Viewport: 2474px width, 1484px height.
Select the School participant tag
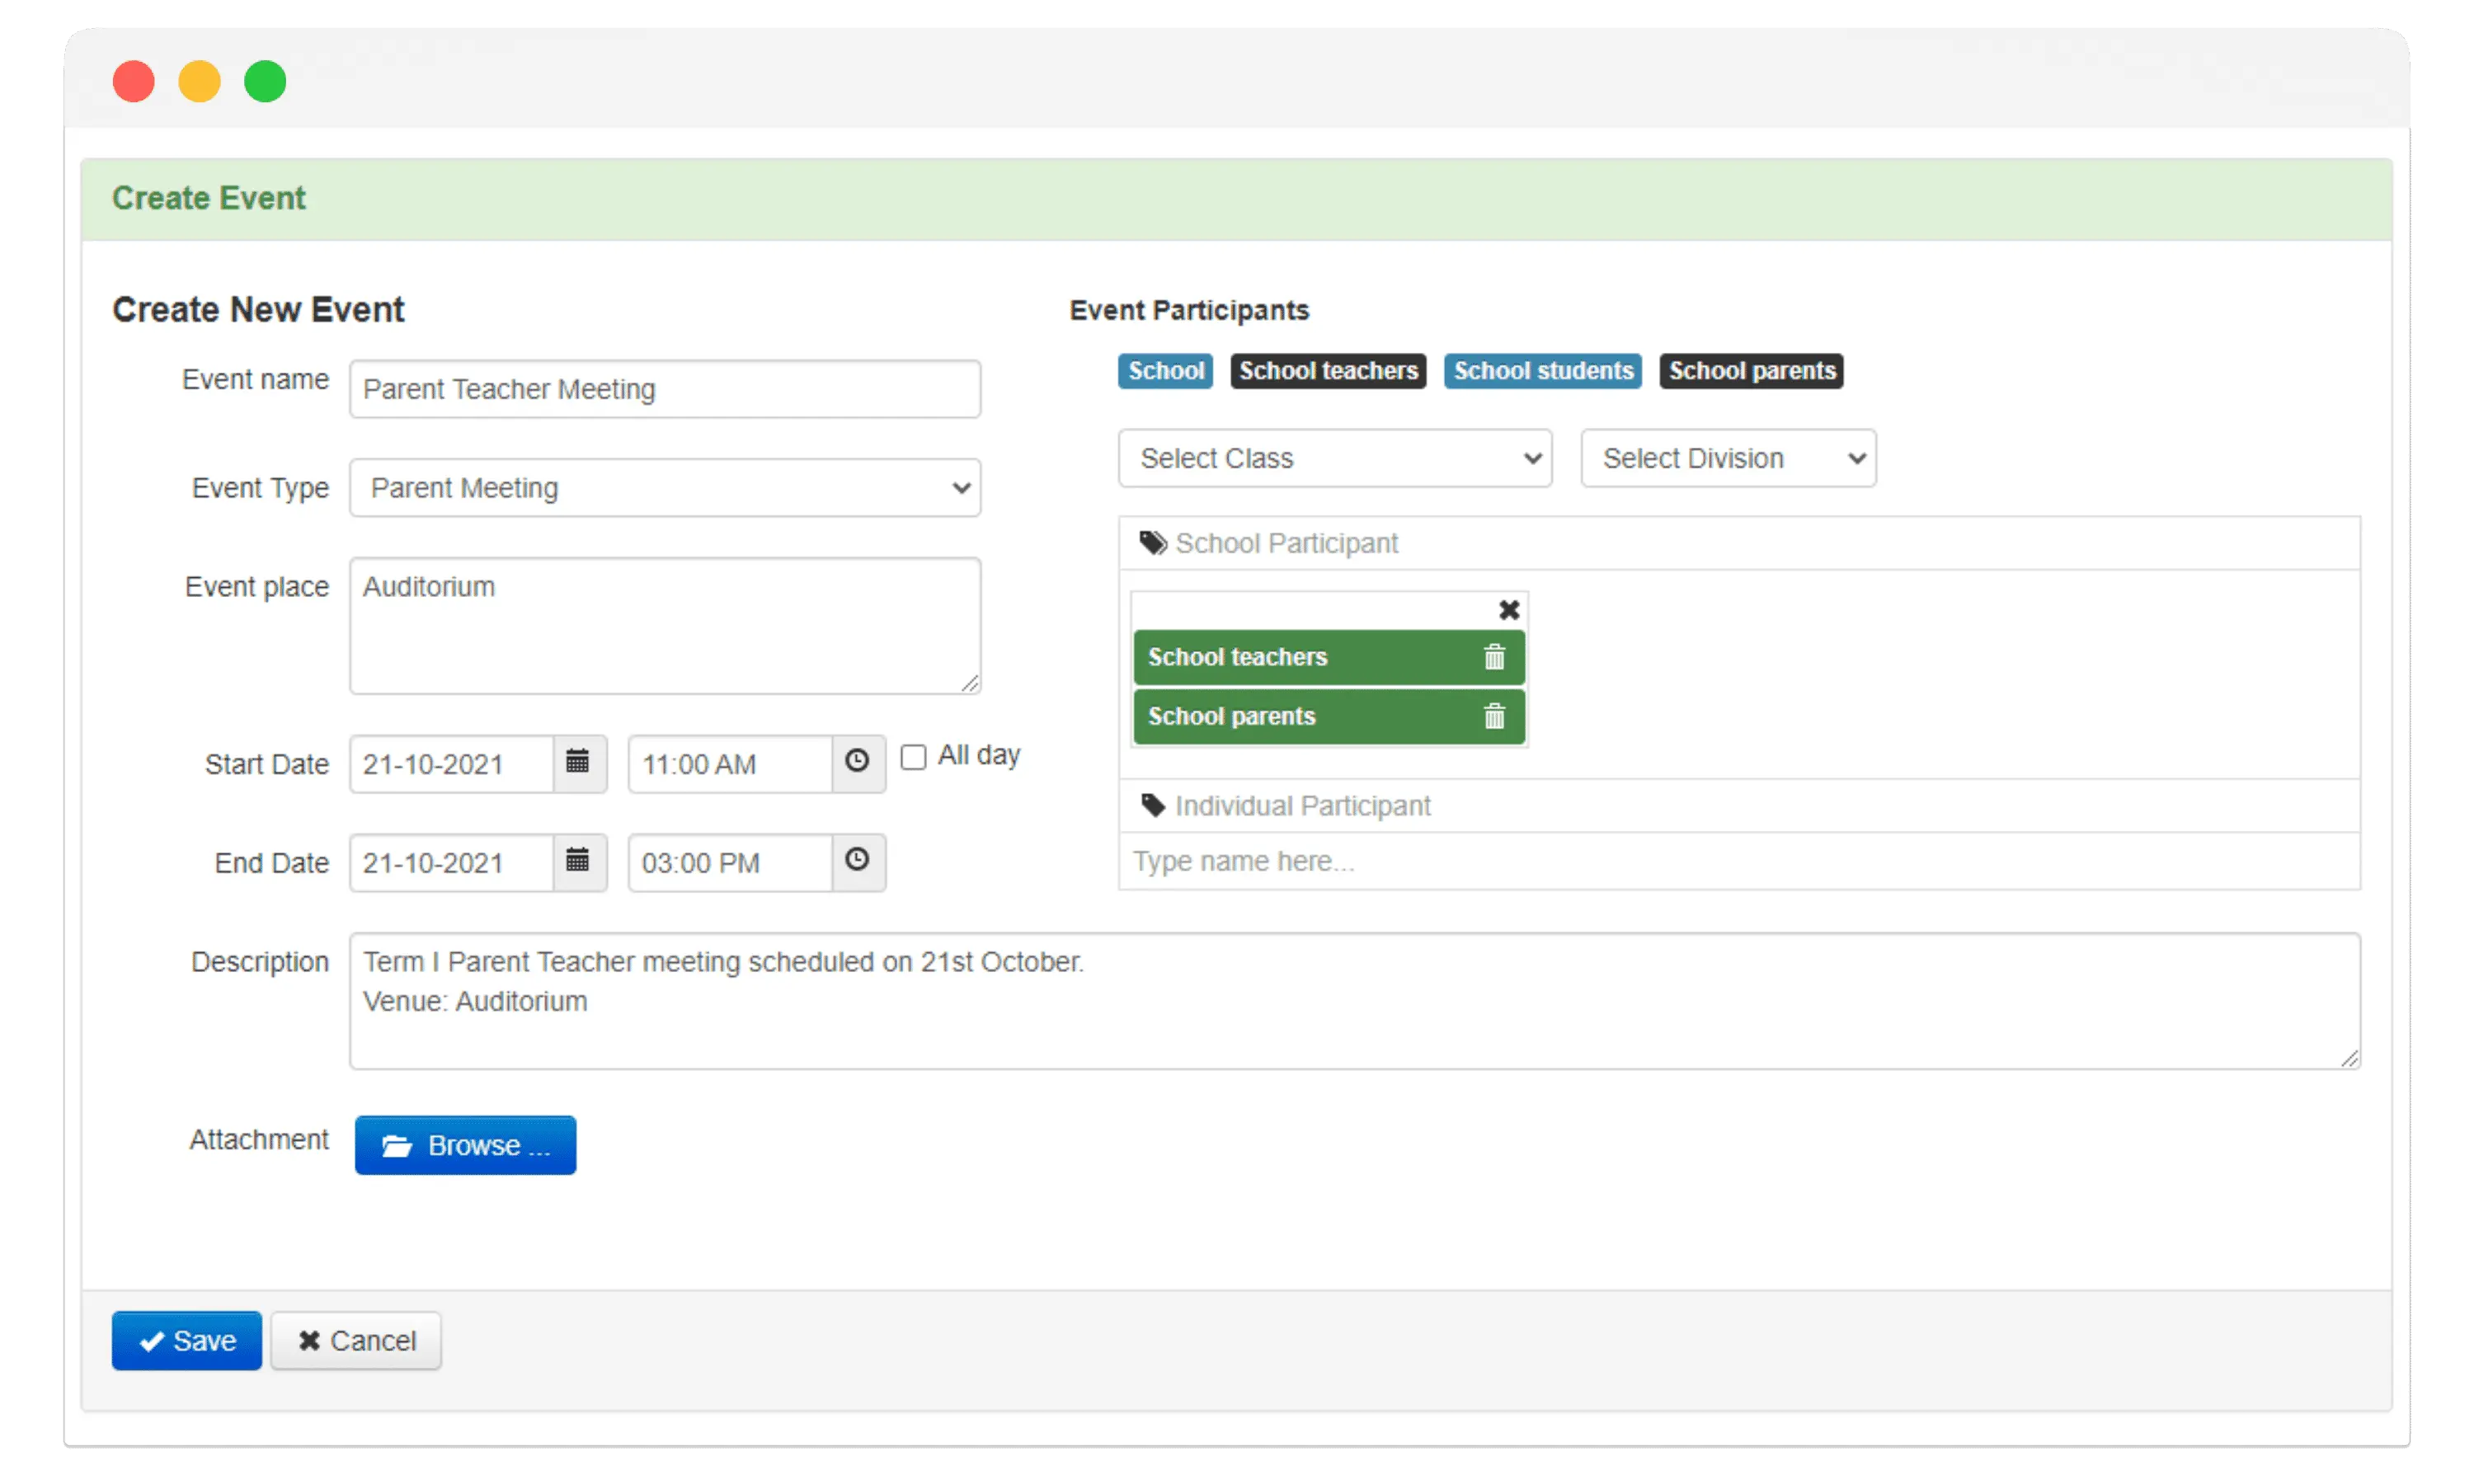(x=1165, y=371)
